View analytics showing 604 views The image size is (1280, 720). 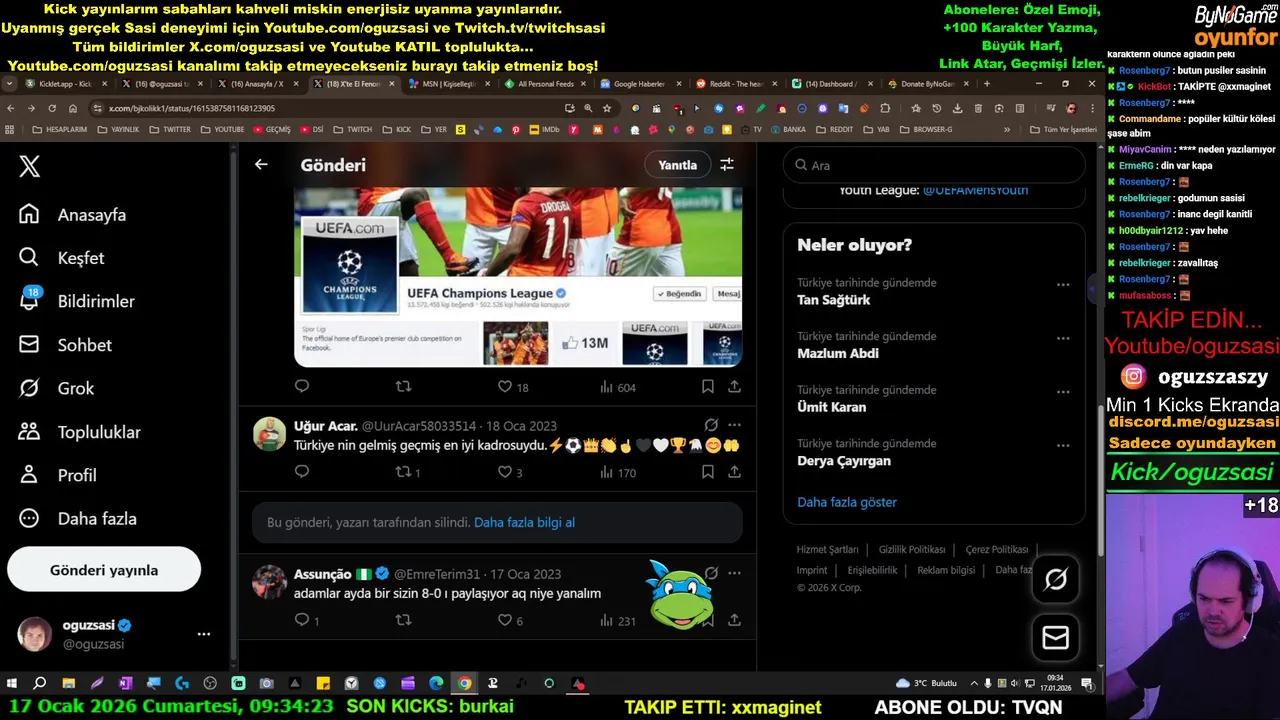pyautogui.click(x=618, y=387)
